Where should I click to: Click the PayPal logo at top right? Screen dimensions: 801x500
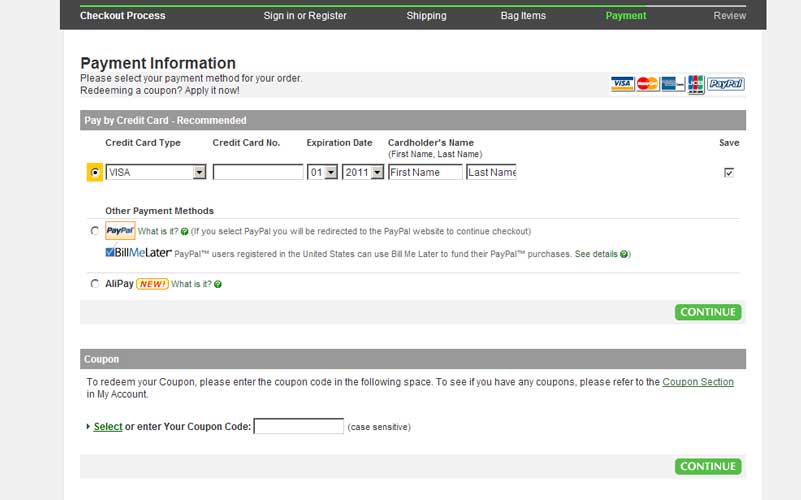[726, 84]
